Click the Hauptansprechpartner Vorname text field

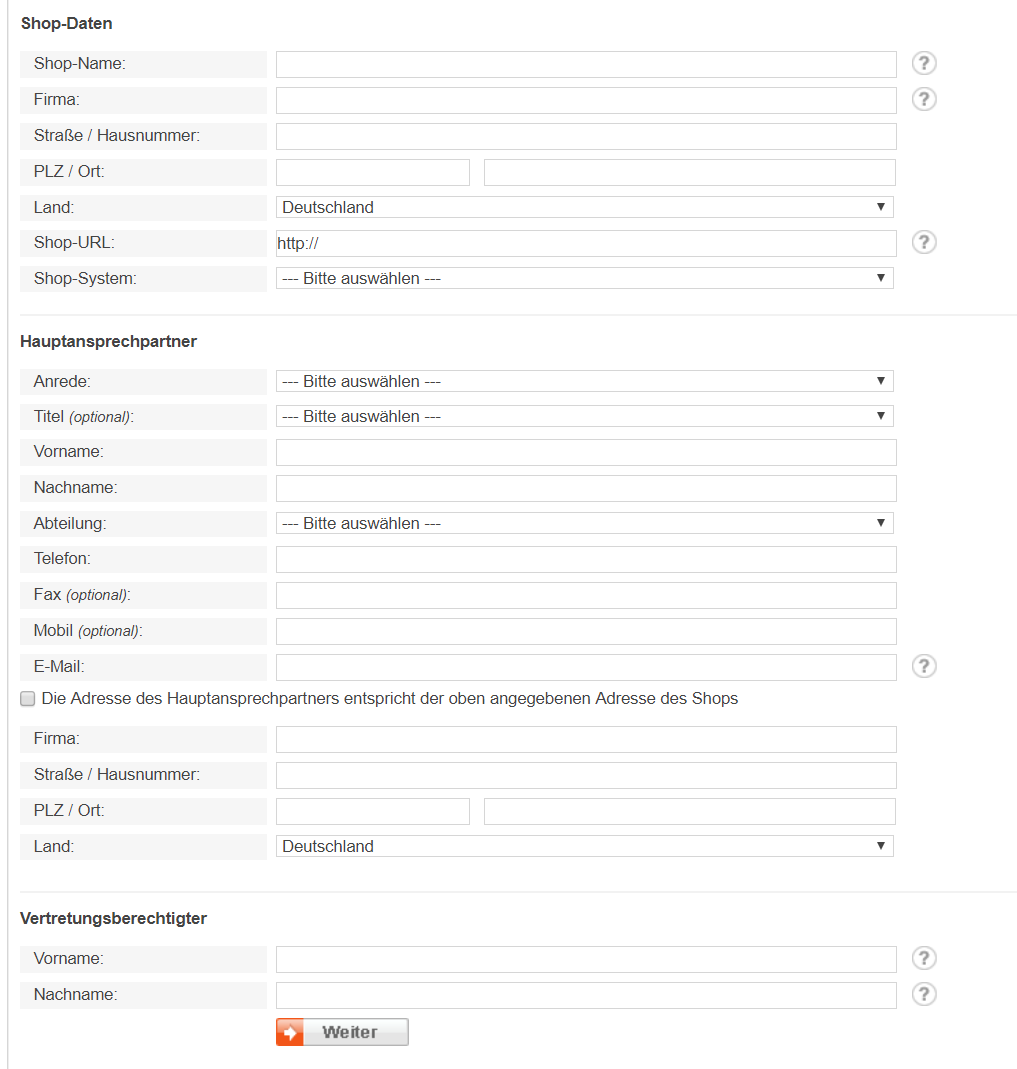tap(586, 452)
